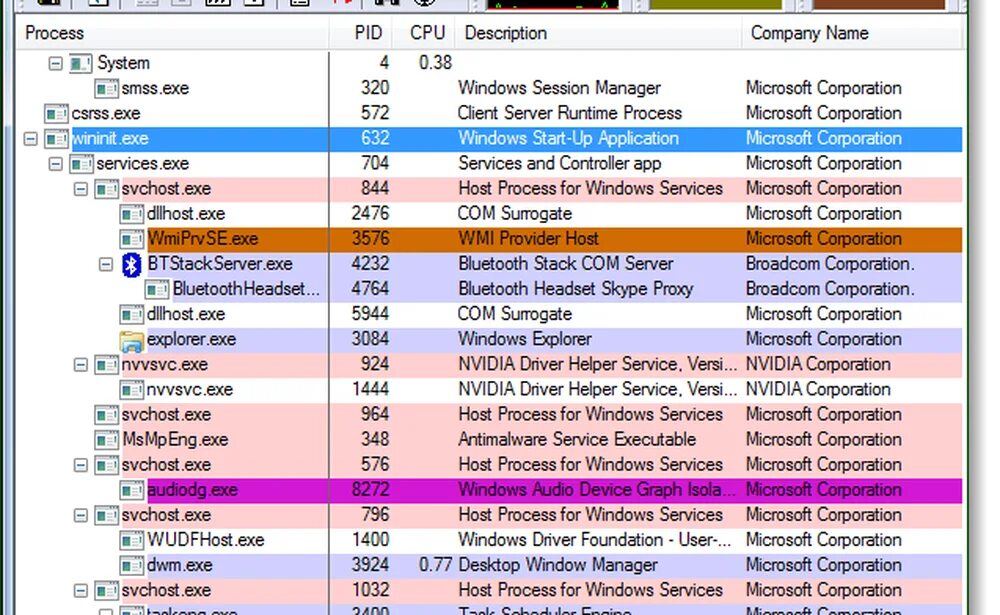Collapse svchost.exe with PID 796

pyautogui.click(x=80, y=515)
